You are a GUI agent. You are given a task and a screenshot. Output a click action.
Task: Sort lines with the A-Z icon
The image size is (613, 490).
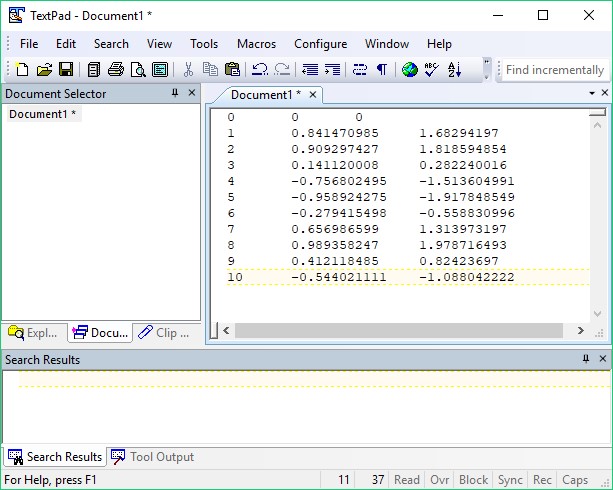[454, 70]
